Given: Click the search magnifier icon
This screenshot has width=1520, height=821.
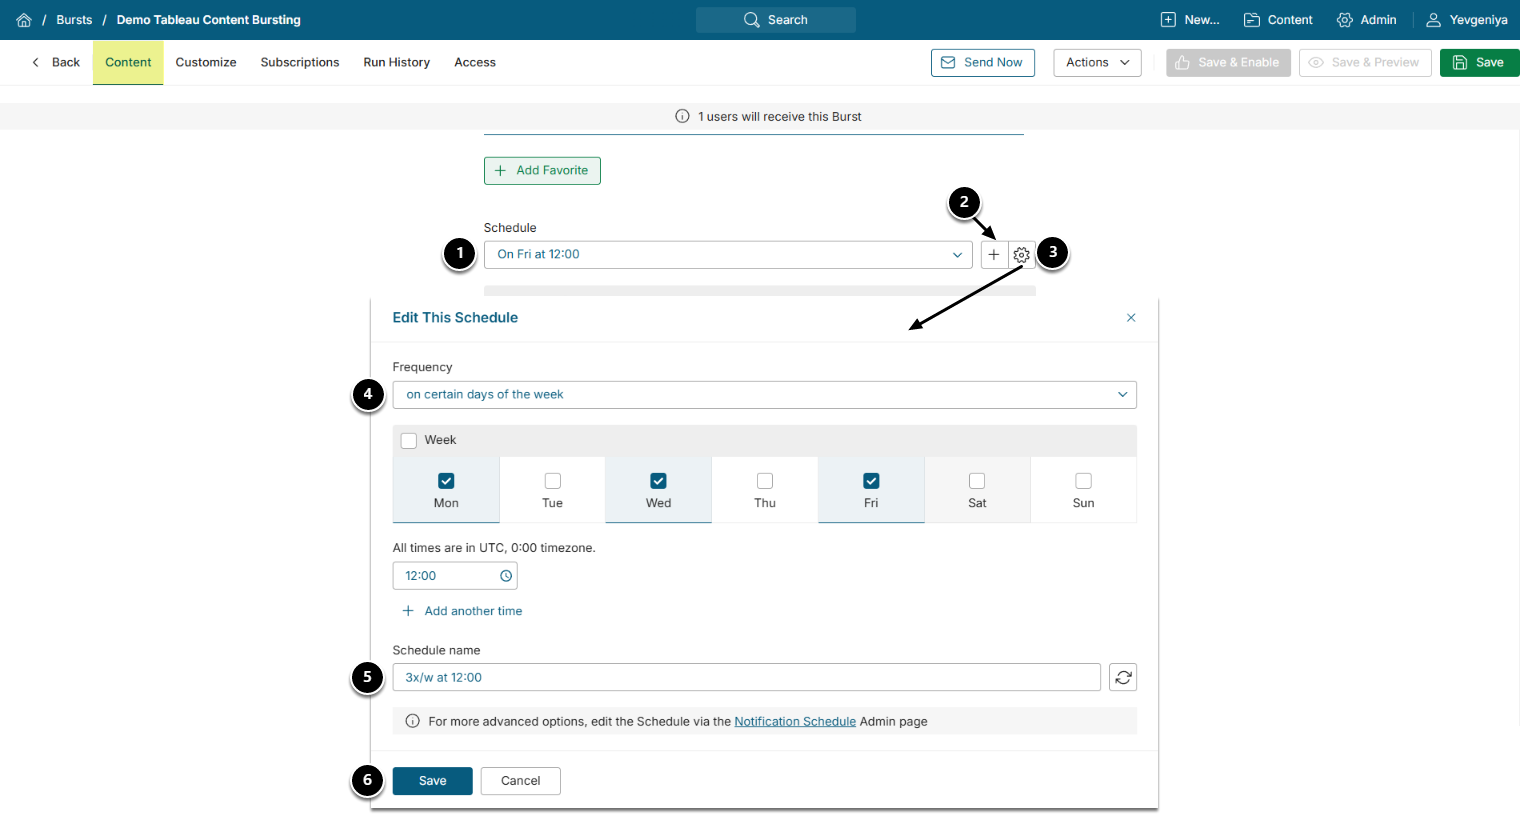Looking at the screenshot, I should pos(752,20).
